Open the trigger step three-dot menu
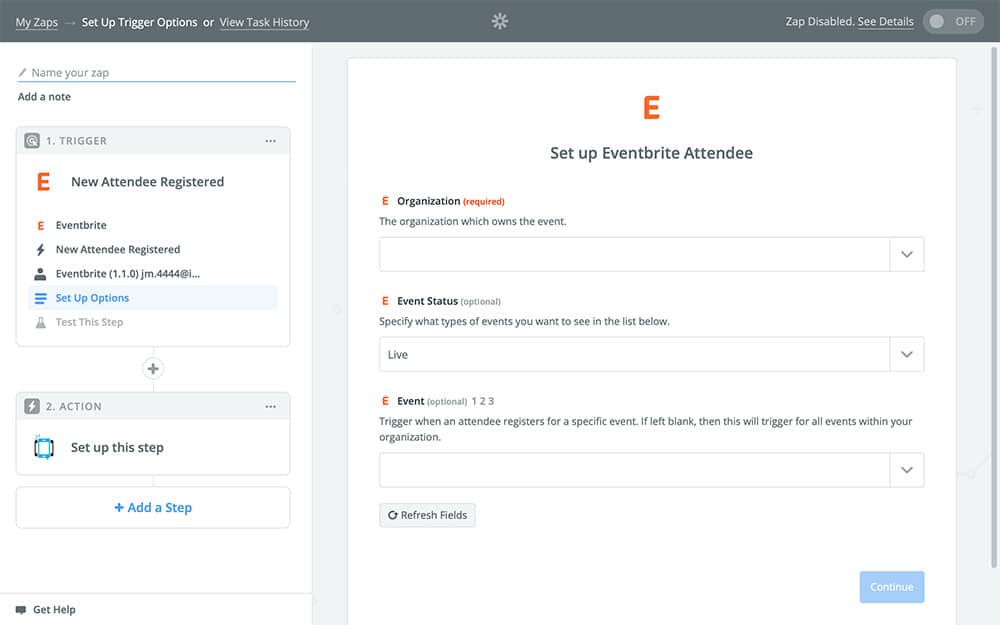This screenshot has height=625, width=1000. (270, 141)
